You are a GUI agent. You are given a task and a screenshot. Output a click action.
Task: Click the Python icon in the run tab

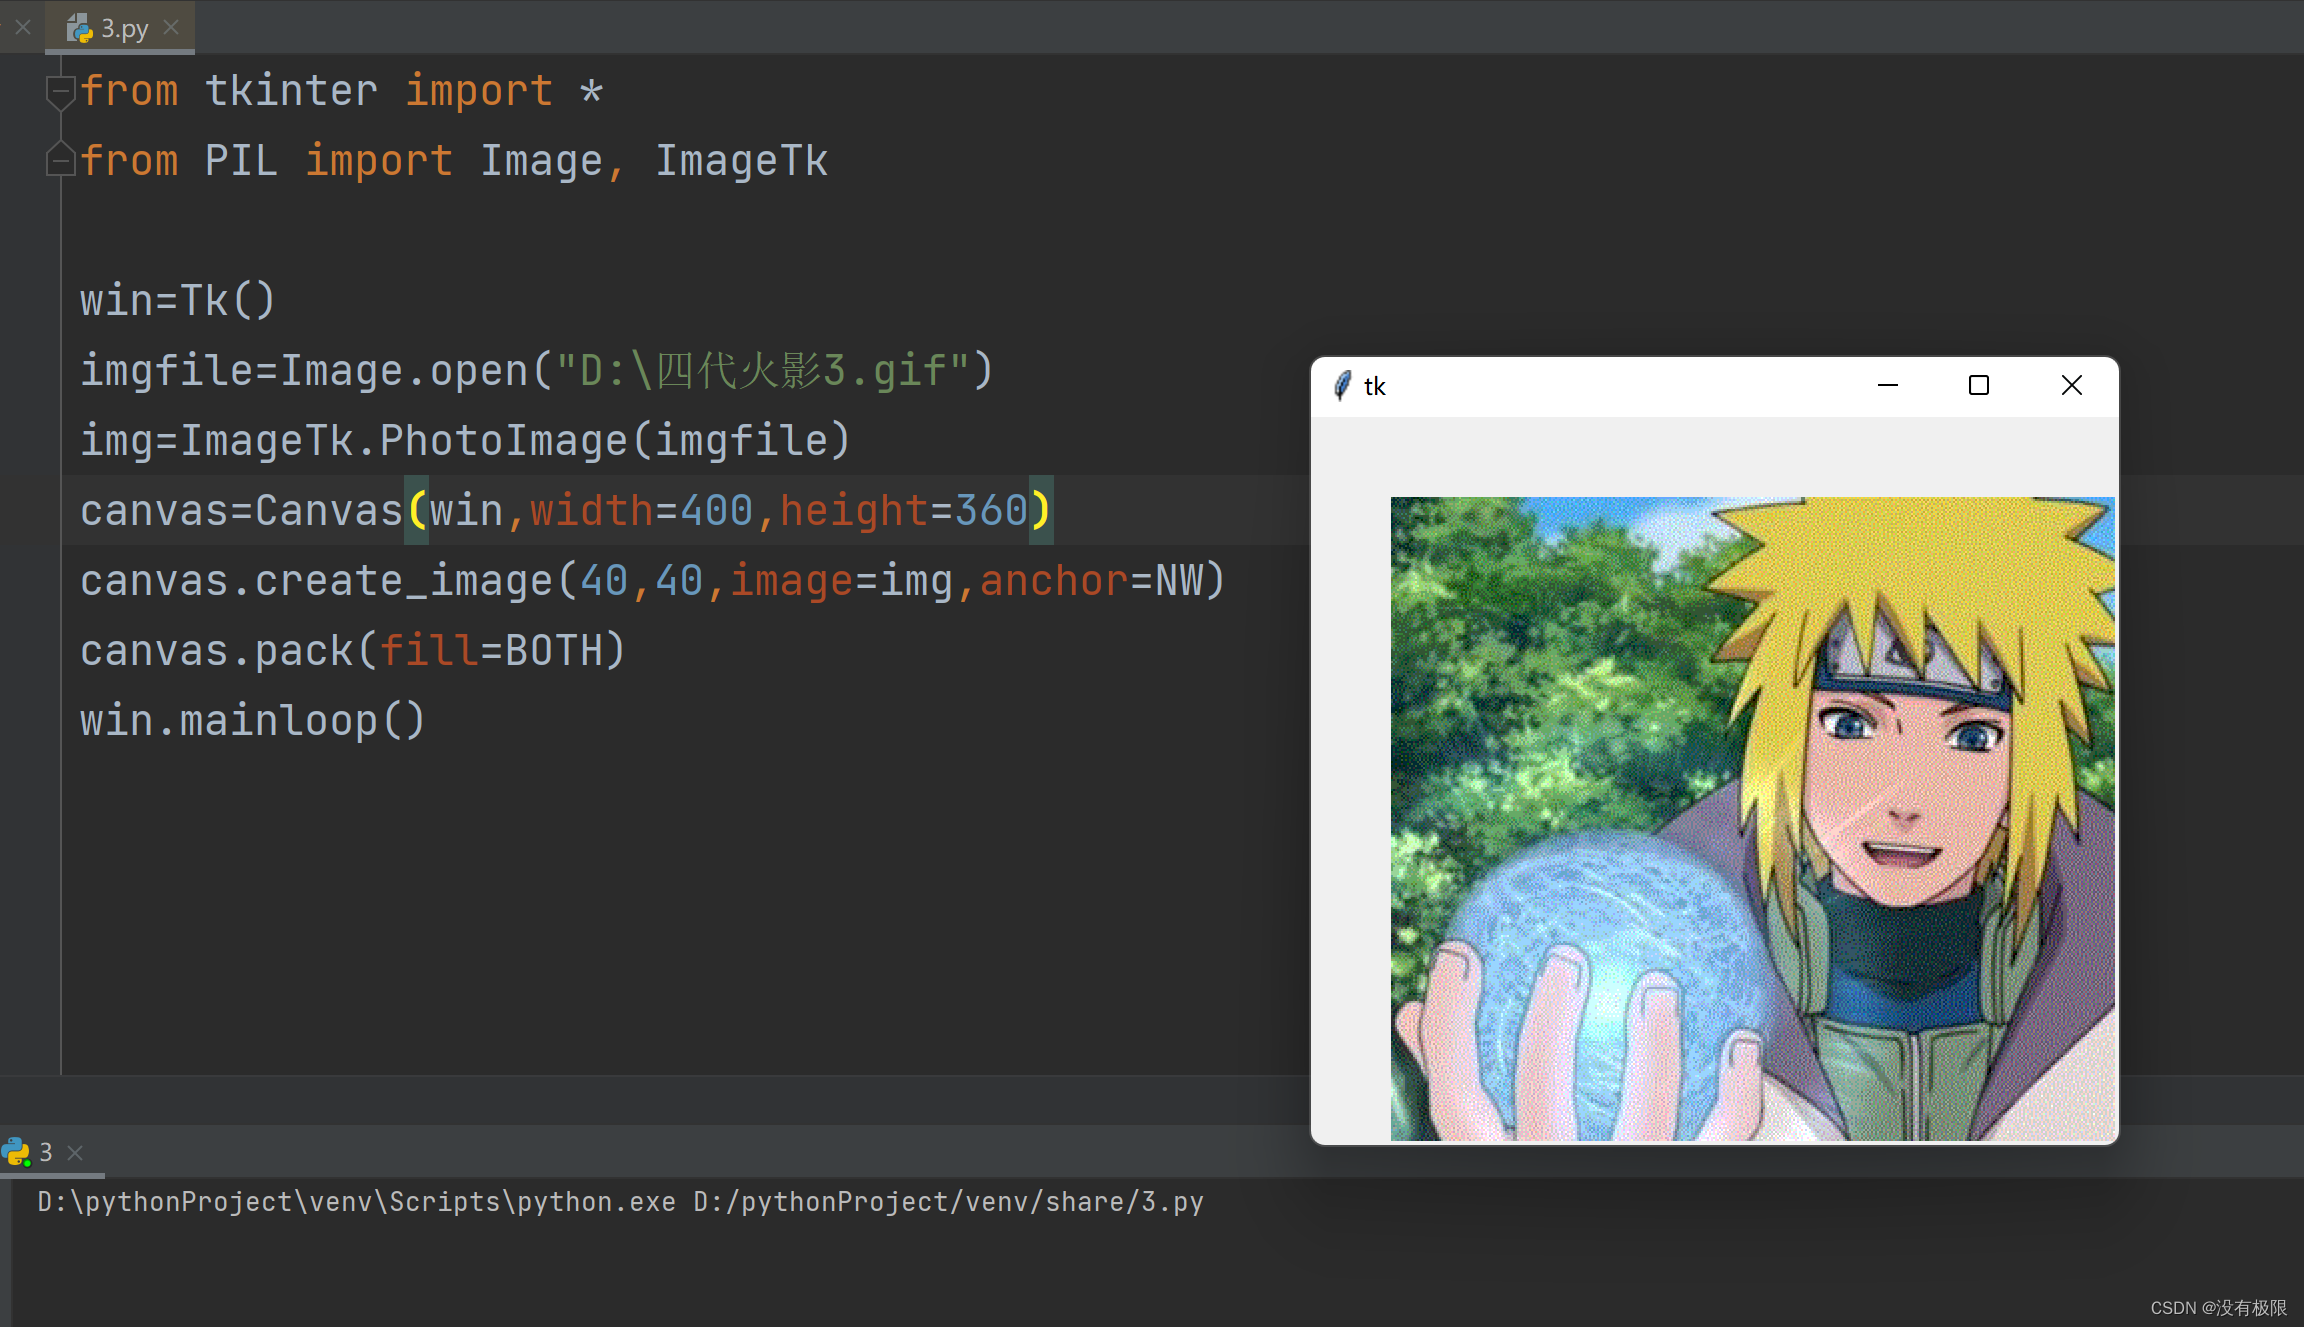point(16,1152)
